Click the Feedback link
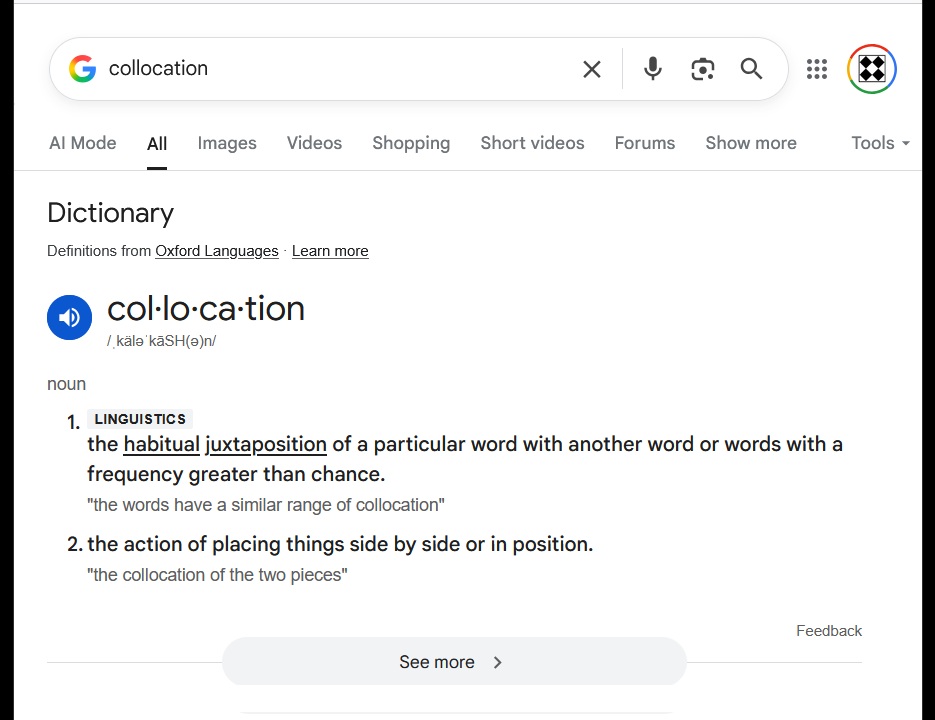This screenshot has width=935, height=720. click(x=828, y=631)
